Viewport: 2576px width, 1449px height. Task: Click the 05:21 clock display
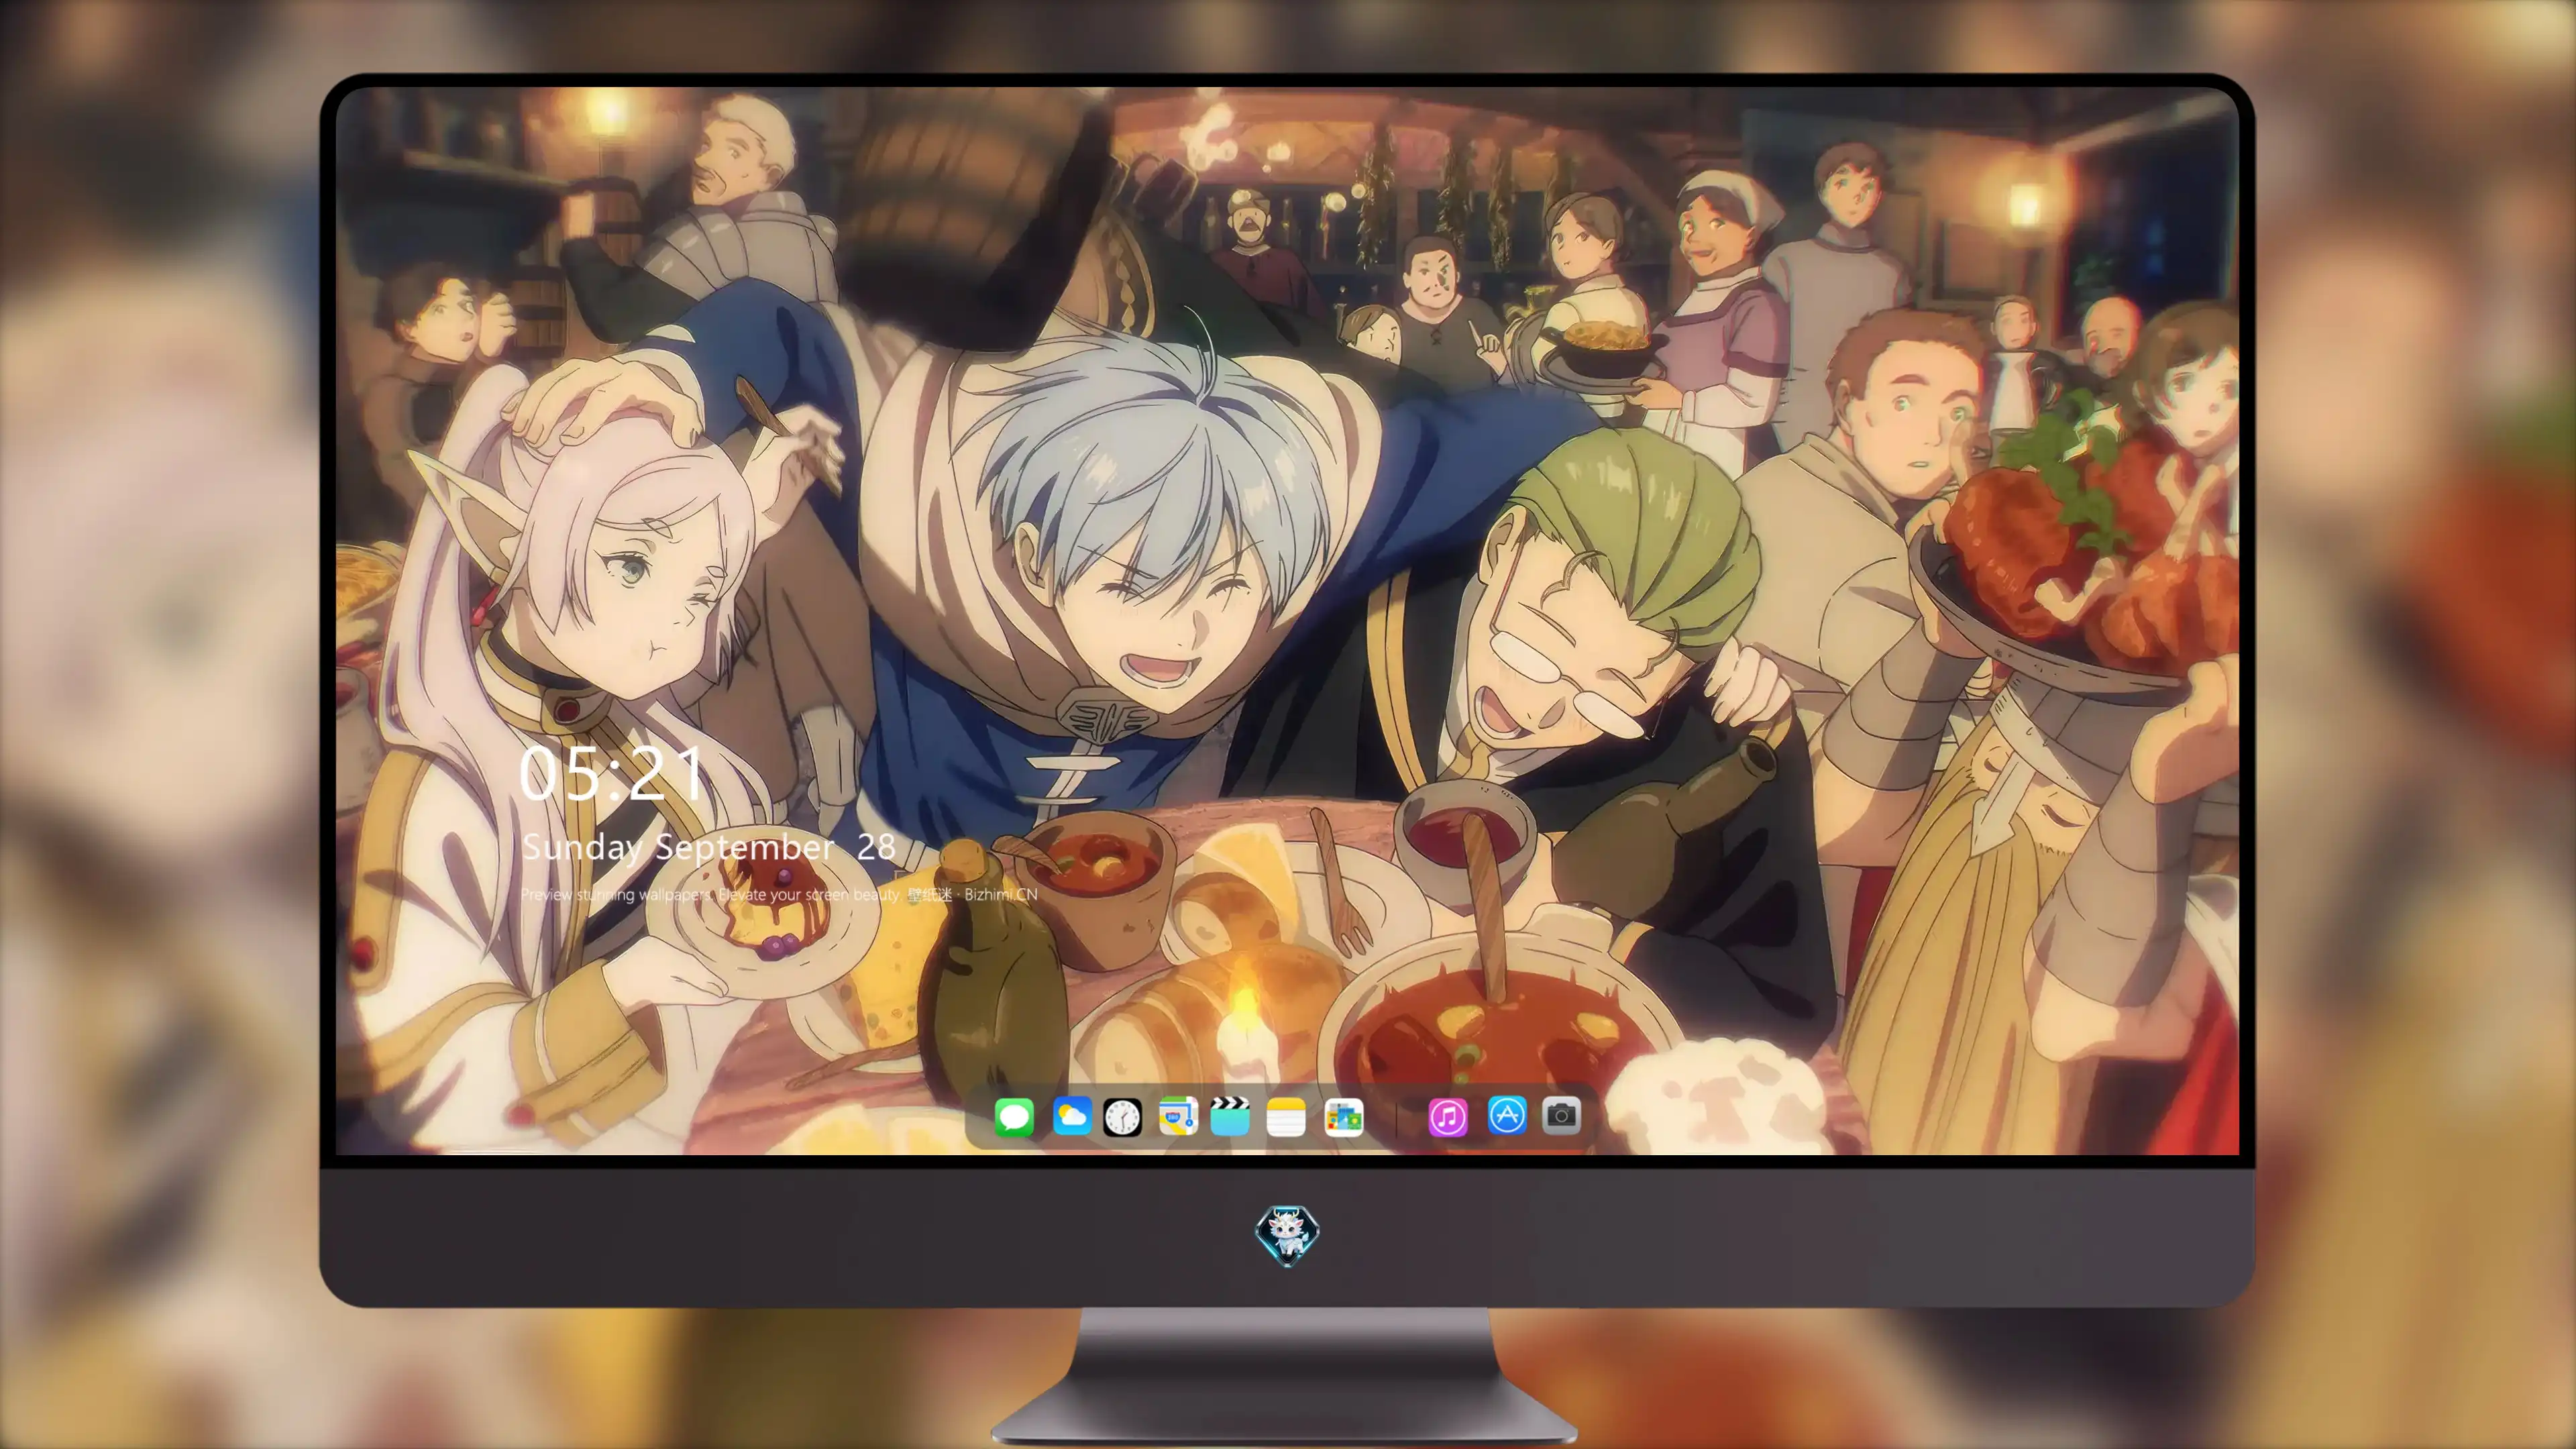click(611, 773)
